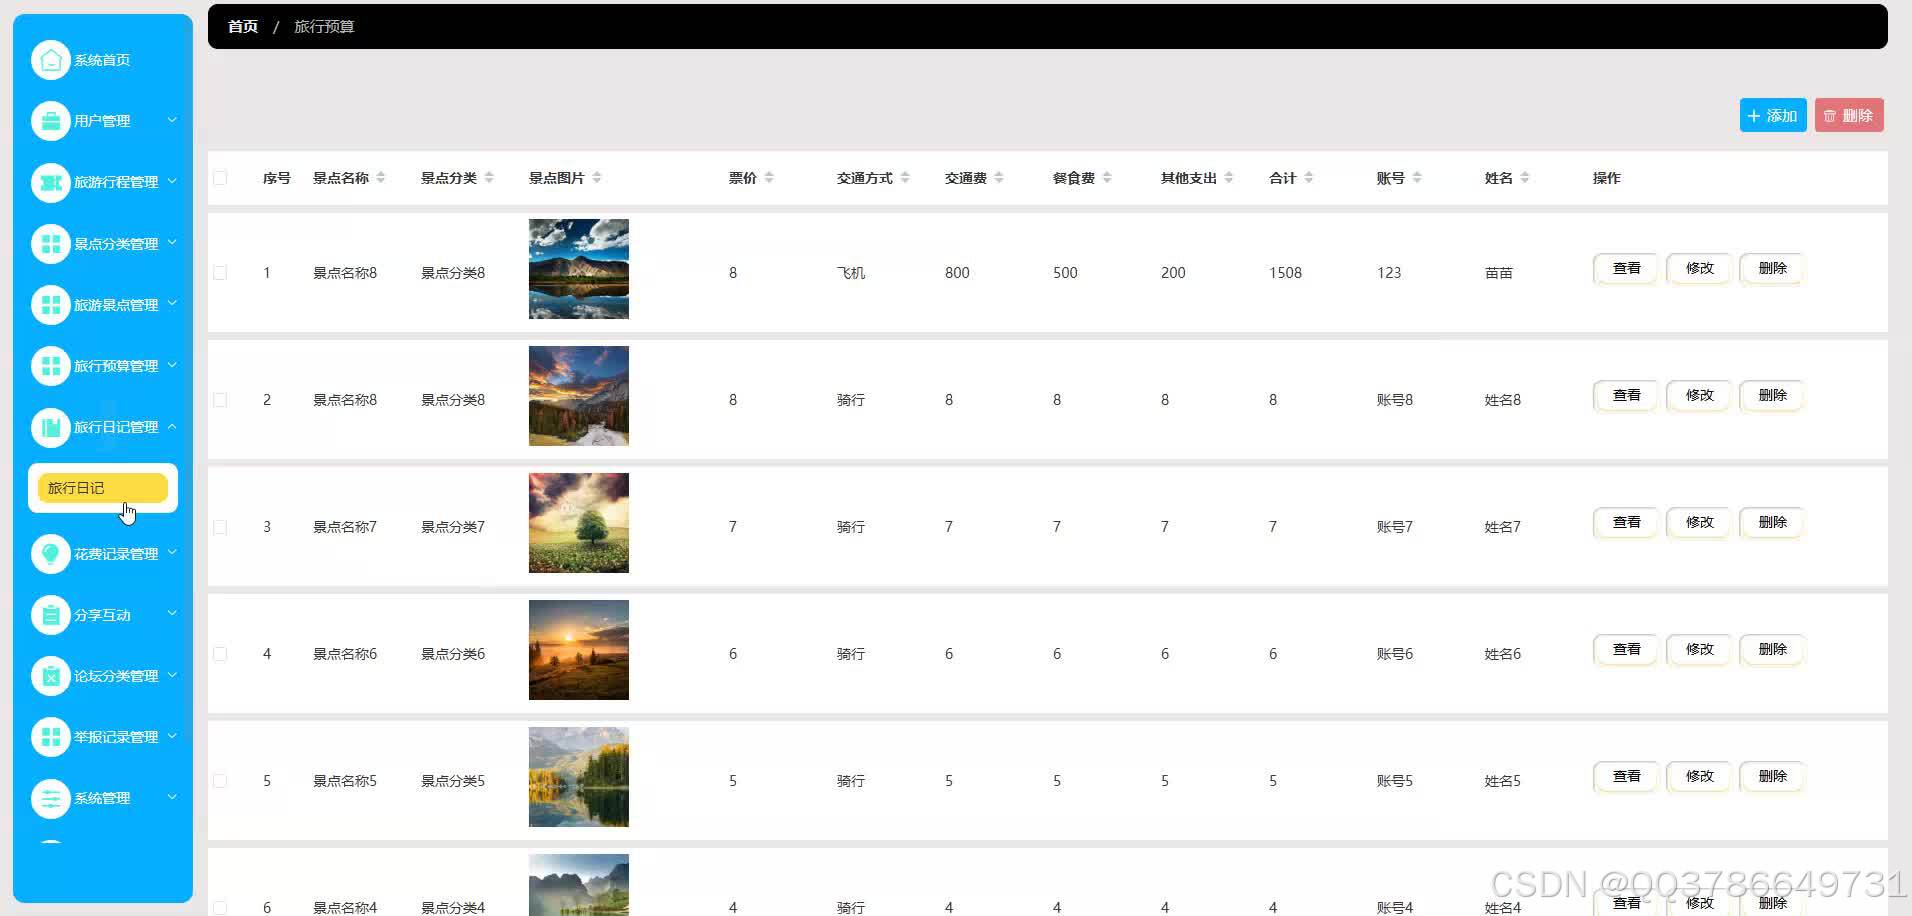Click the 分享互动 clipboard icon
The height and width of the screenshot is (916, 1912).
pyautogui.click(x=50, y=615)
